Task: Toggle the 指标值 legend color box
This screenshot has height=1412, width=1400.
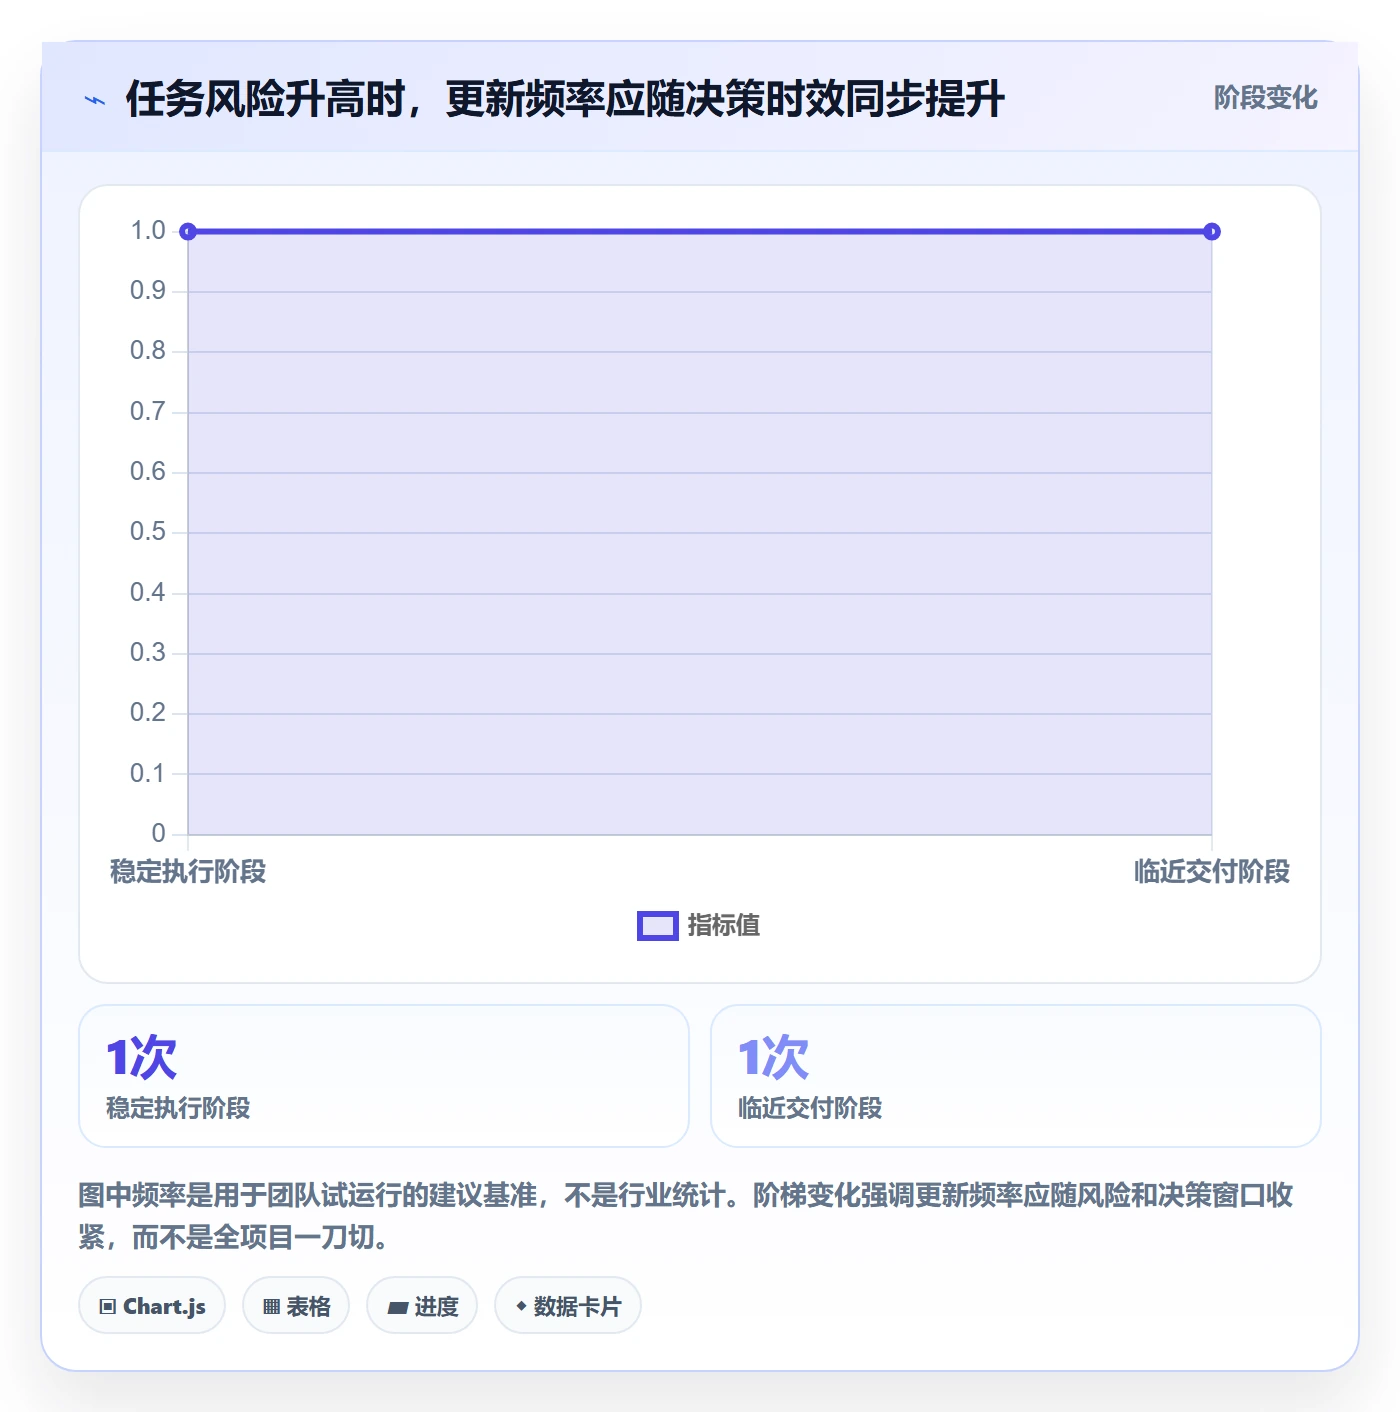Action: point(657,926)
